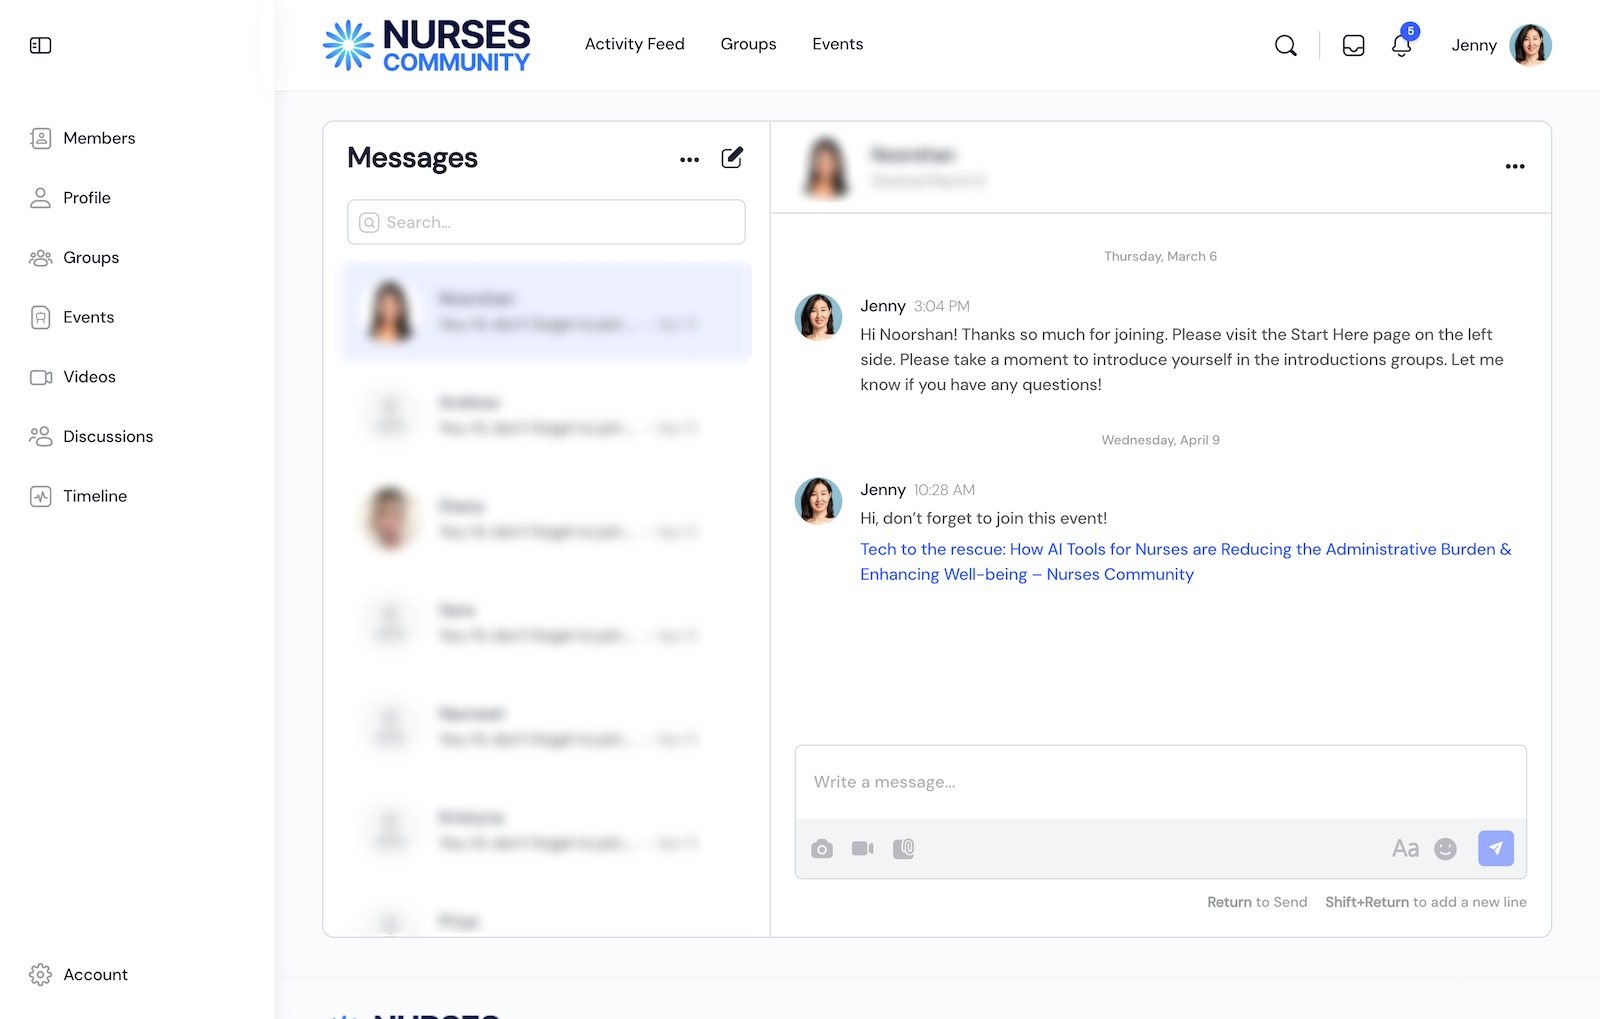Send the message with the paper plane icon
Image resolution: width=1600 pixels, height=1019 pixels.
pyautogui.click(x=1495, y=847)
